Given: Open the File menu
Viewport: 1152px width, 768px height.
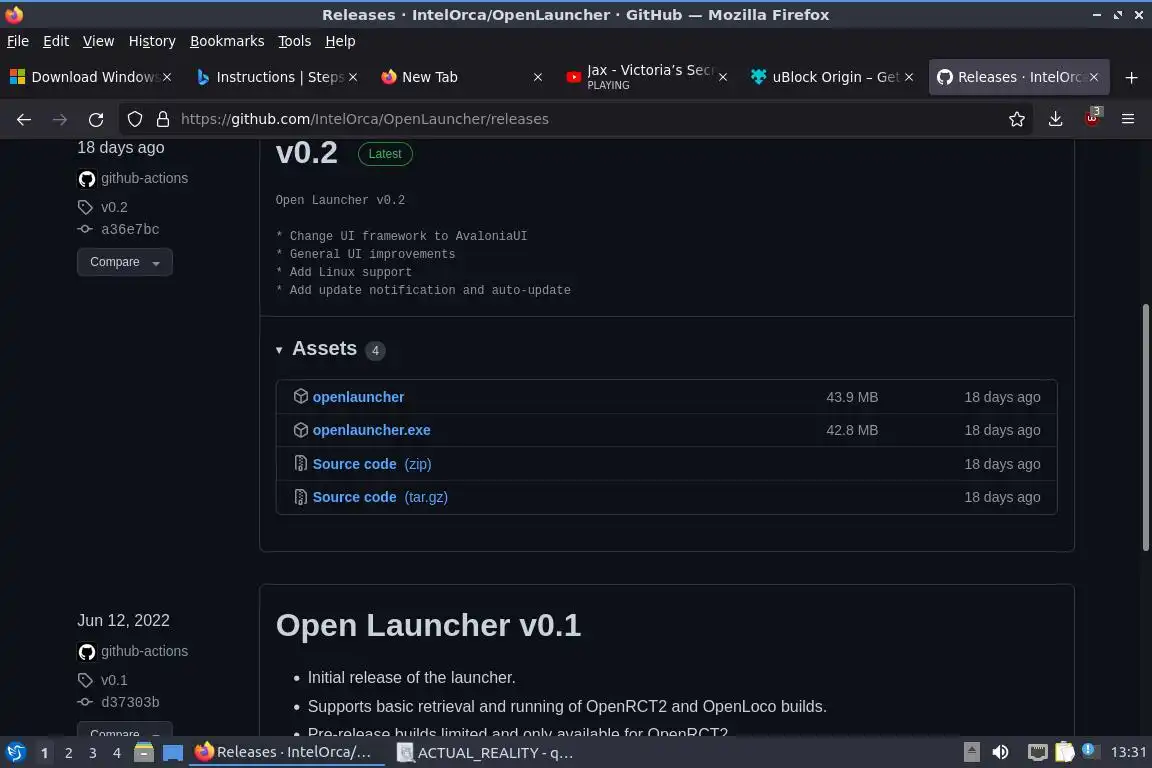Looking at the screenshot, I should tap(18, 41).
